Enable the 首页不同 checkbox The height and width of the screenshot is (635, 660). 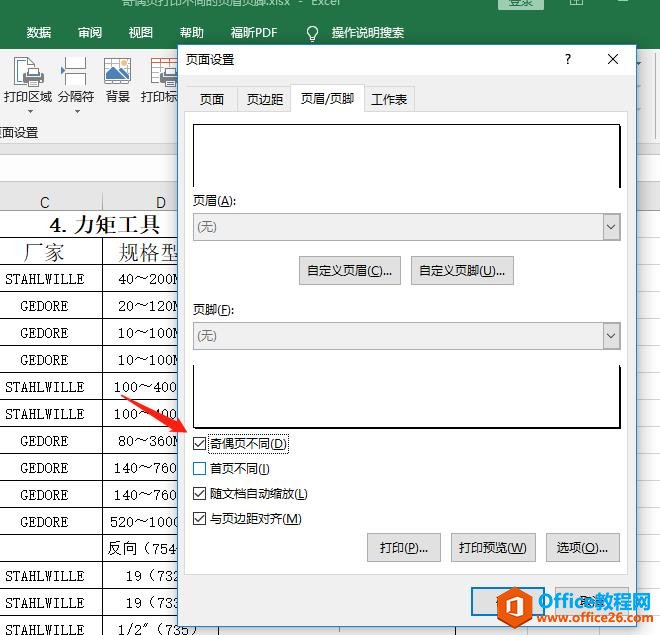(200, 468)
